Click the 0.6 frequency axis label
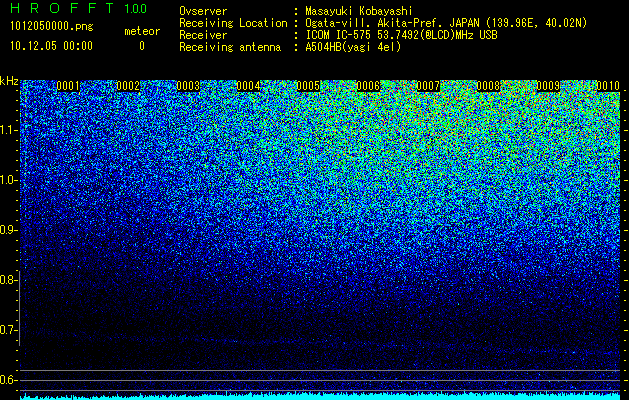629x400 pixels. 8,380
